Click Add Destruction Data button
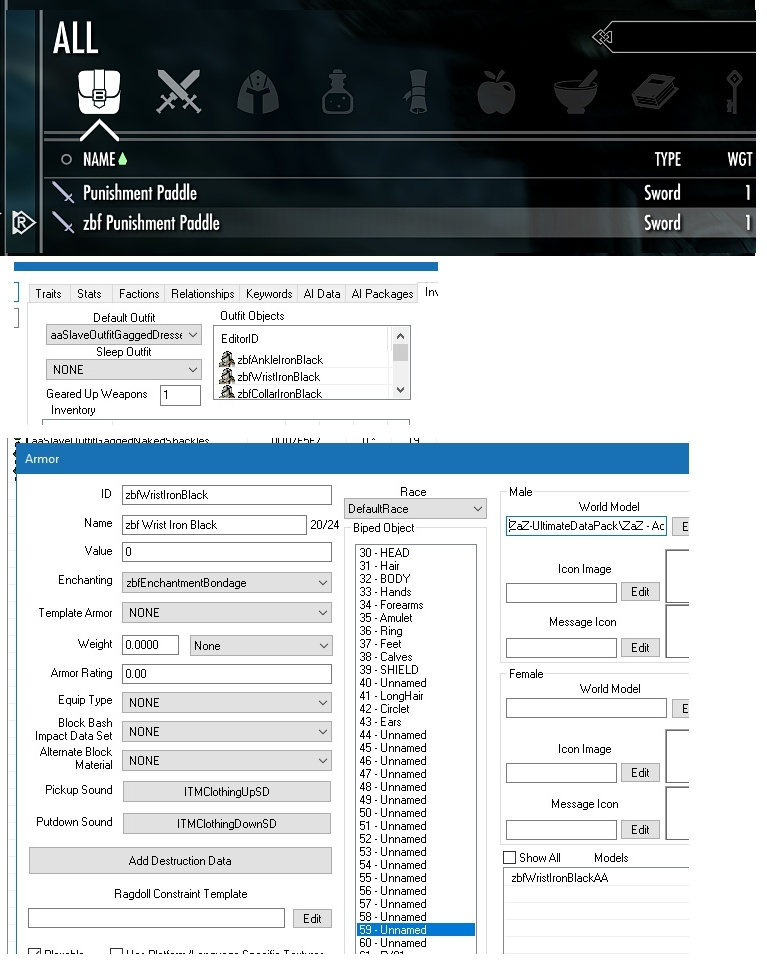 180,860
